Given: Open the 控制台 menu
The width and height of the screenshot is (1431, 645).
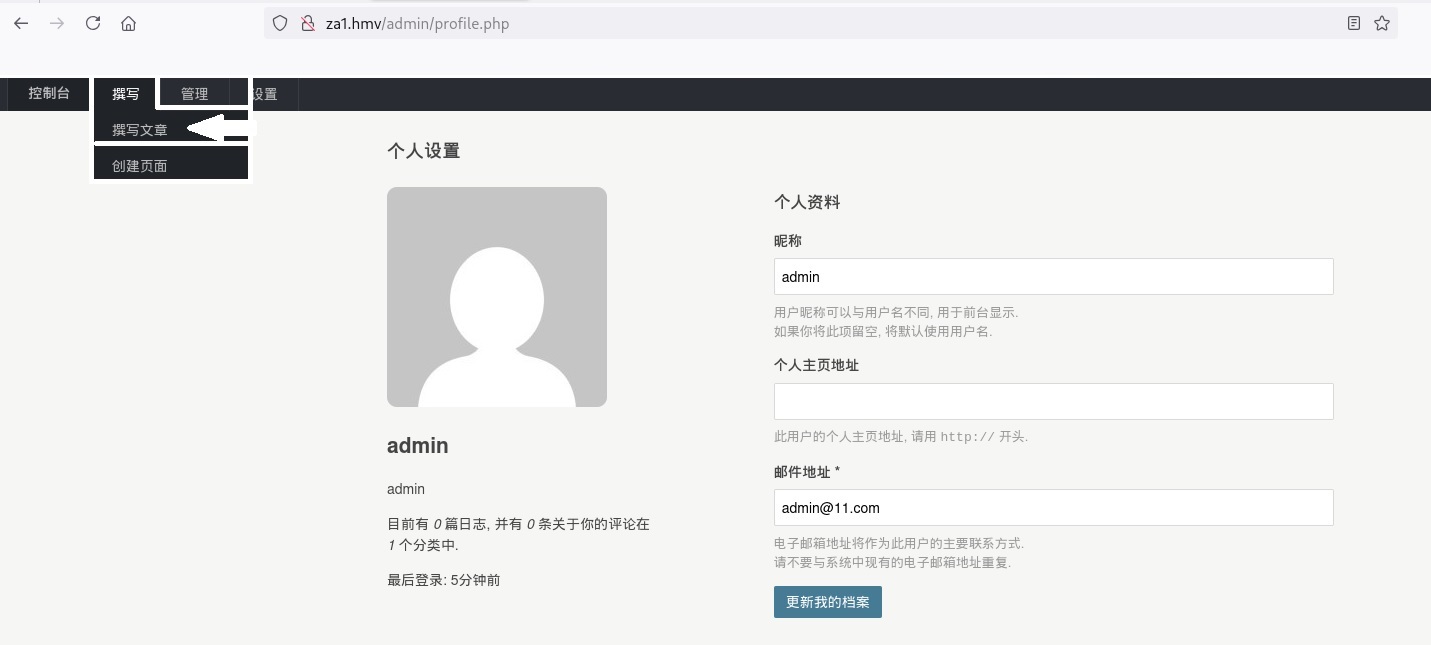Looking at the screenshot, I should click(49, 94).
